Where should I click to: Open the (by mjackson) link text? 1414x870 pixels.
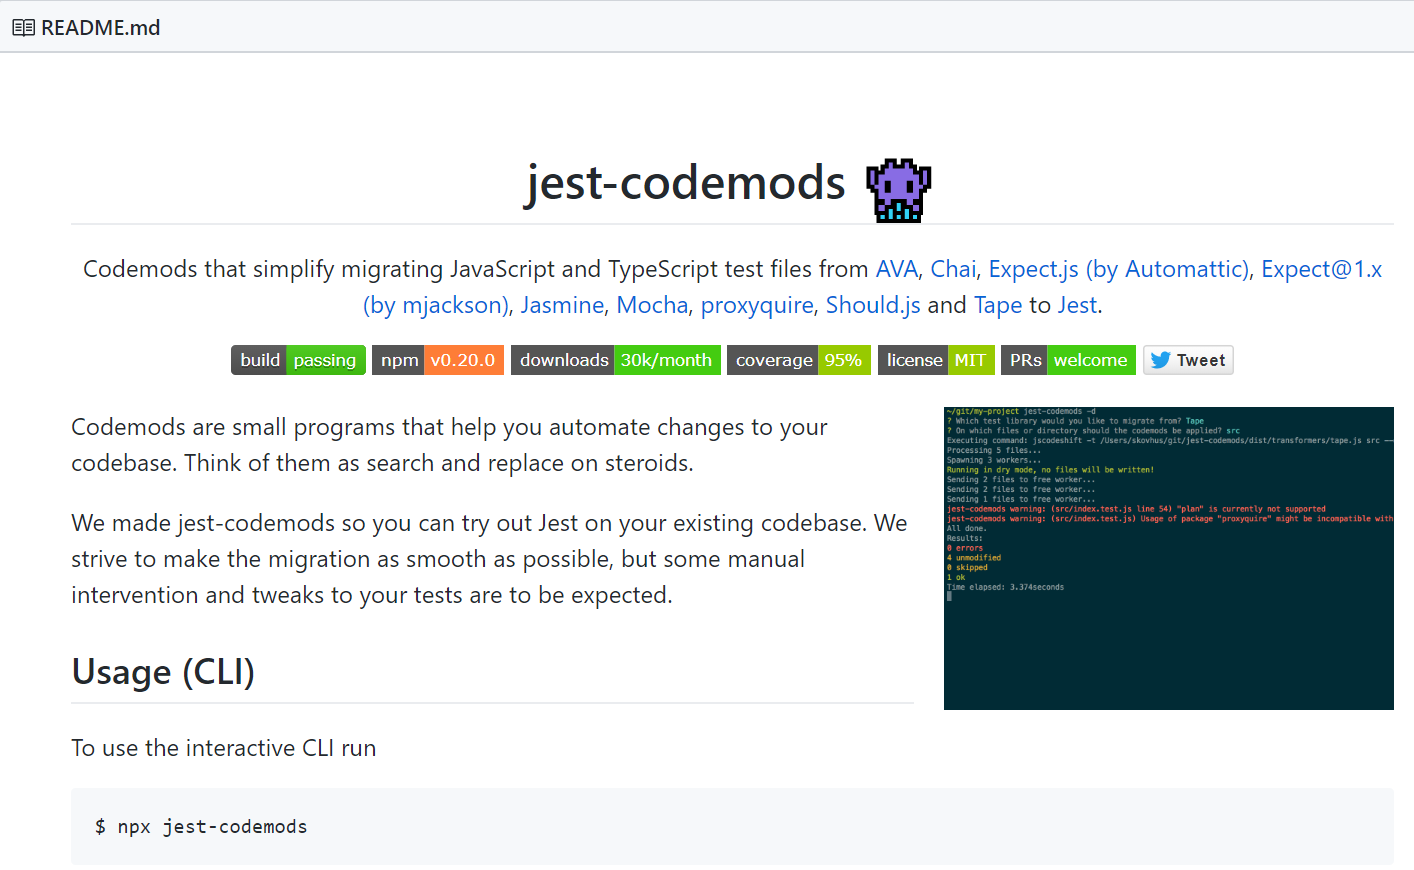(x=436, y=305)
